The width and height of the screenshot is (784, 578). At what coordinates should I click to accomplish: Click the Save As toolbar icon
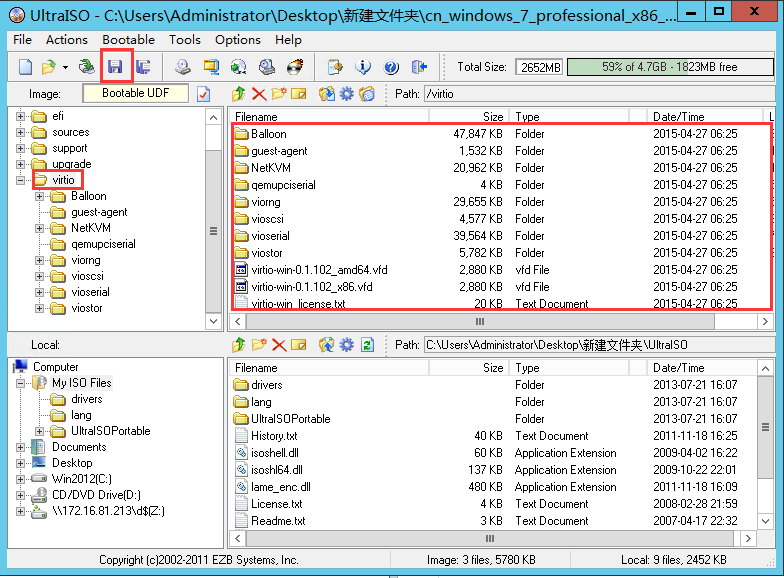tap(144, 66)
